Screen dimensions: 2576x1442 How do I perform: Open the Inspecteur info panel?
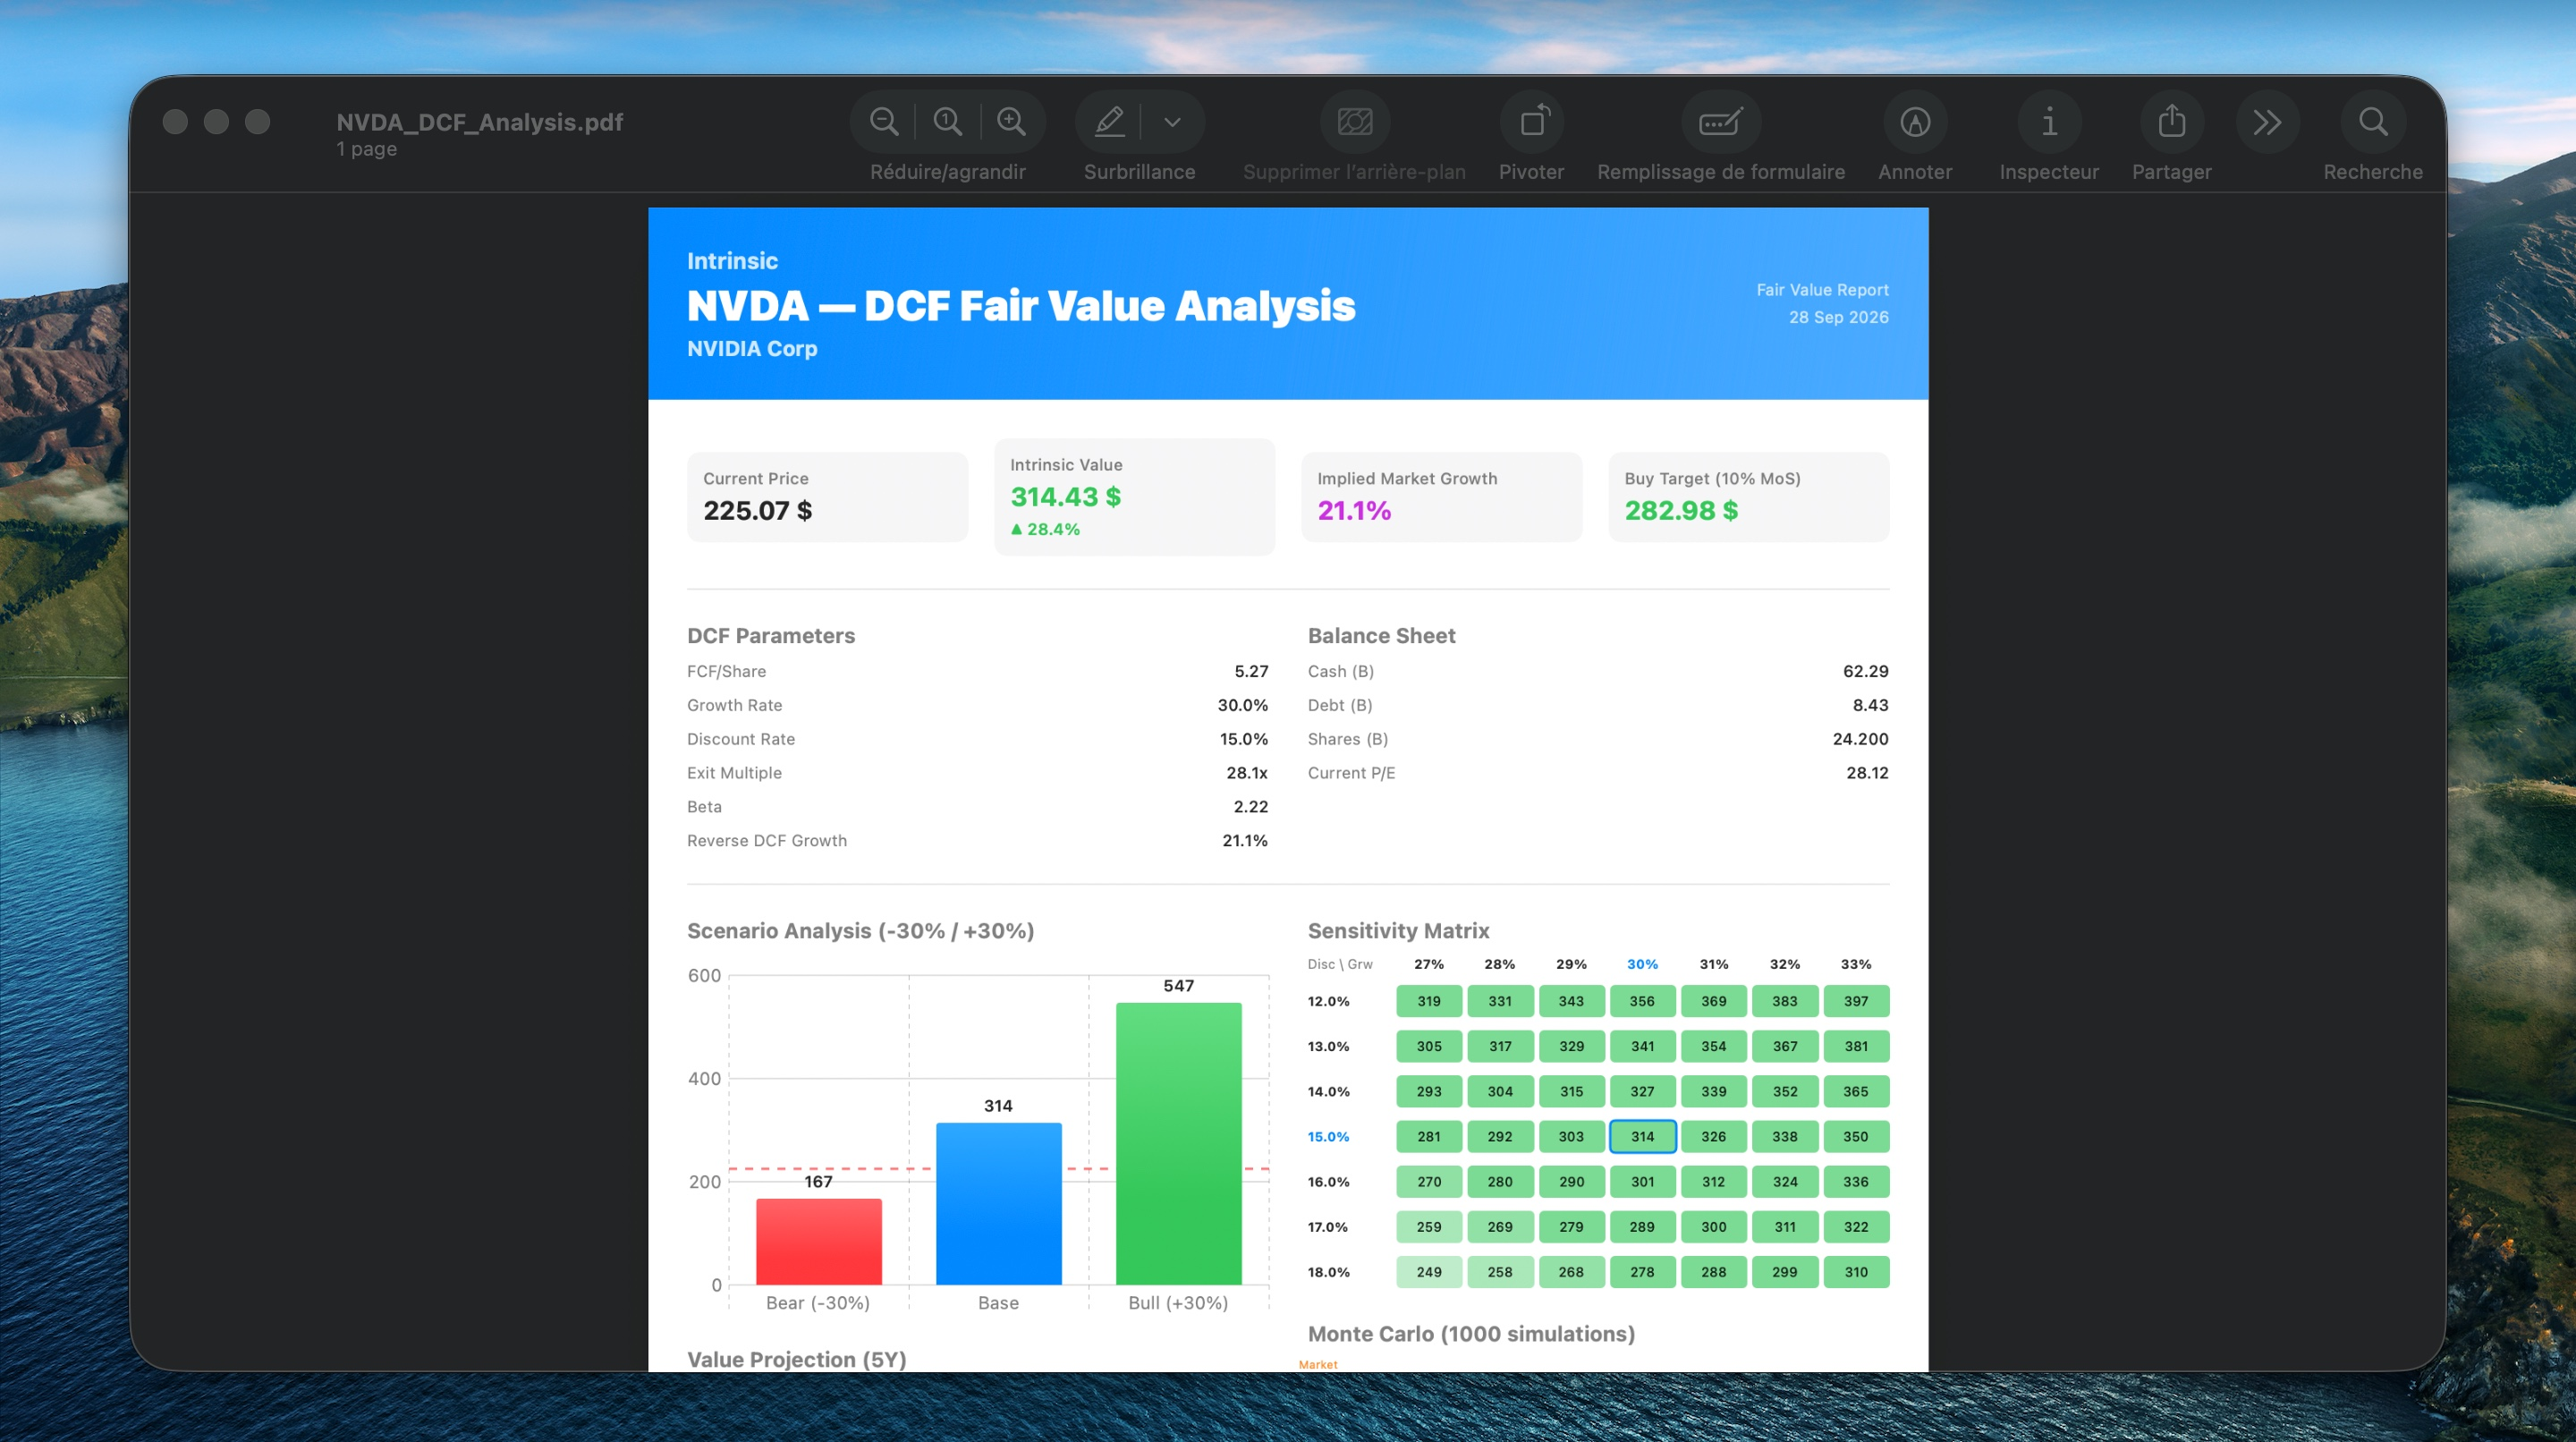click(2048, 122)
